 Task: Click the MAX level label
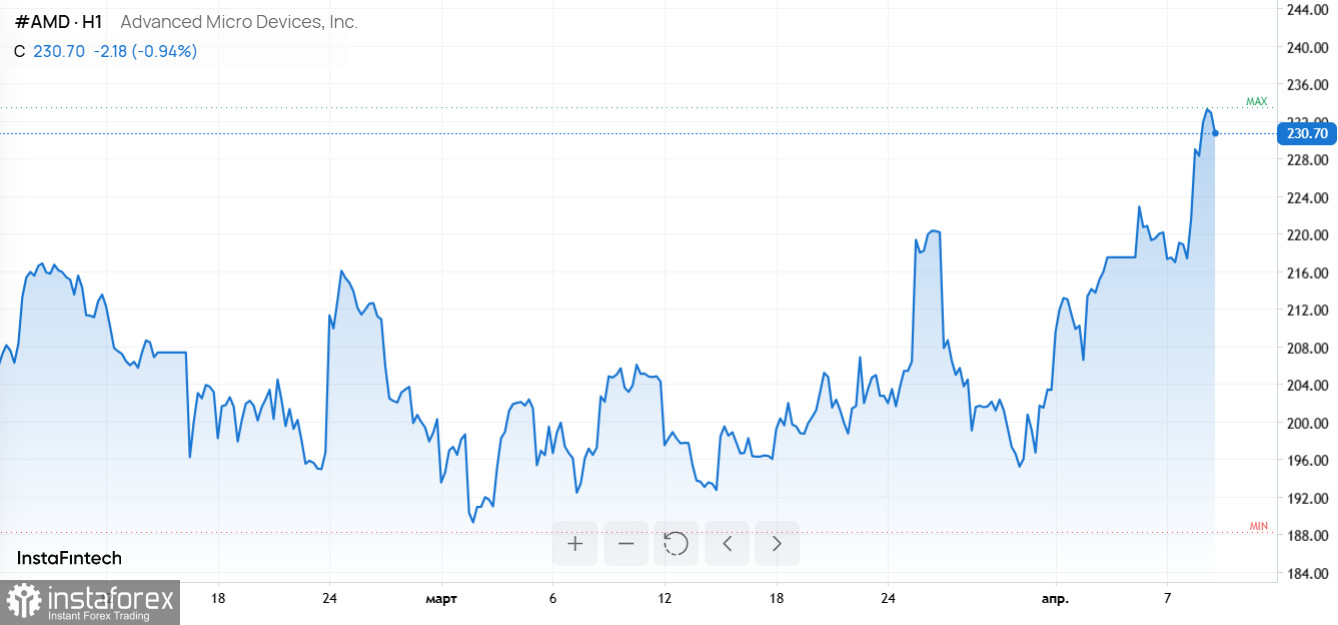[x=1257, y=102]
